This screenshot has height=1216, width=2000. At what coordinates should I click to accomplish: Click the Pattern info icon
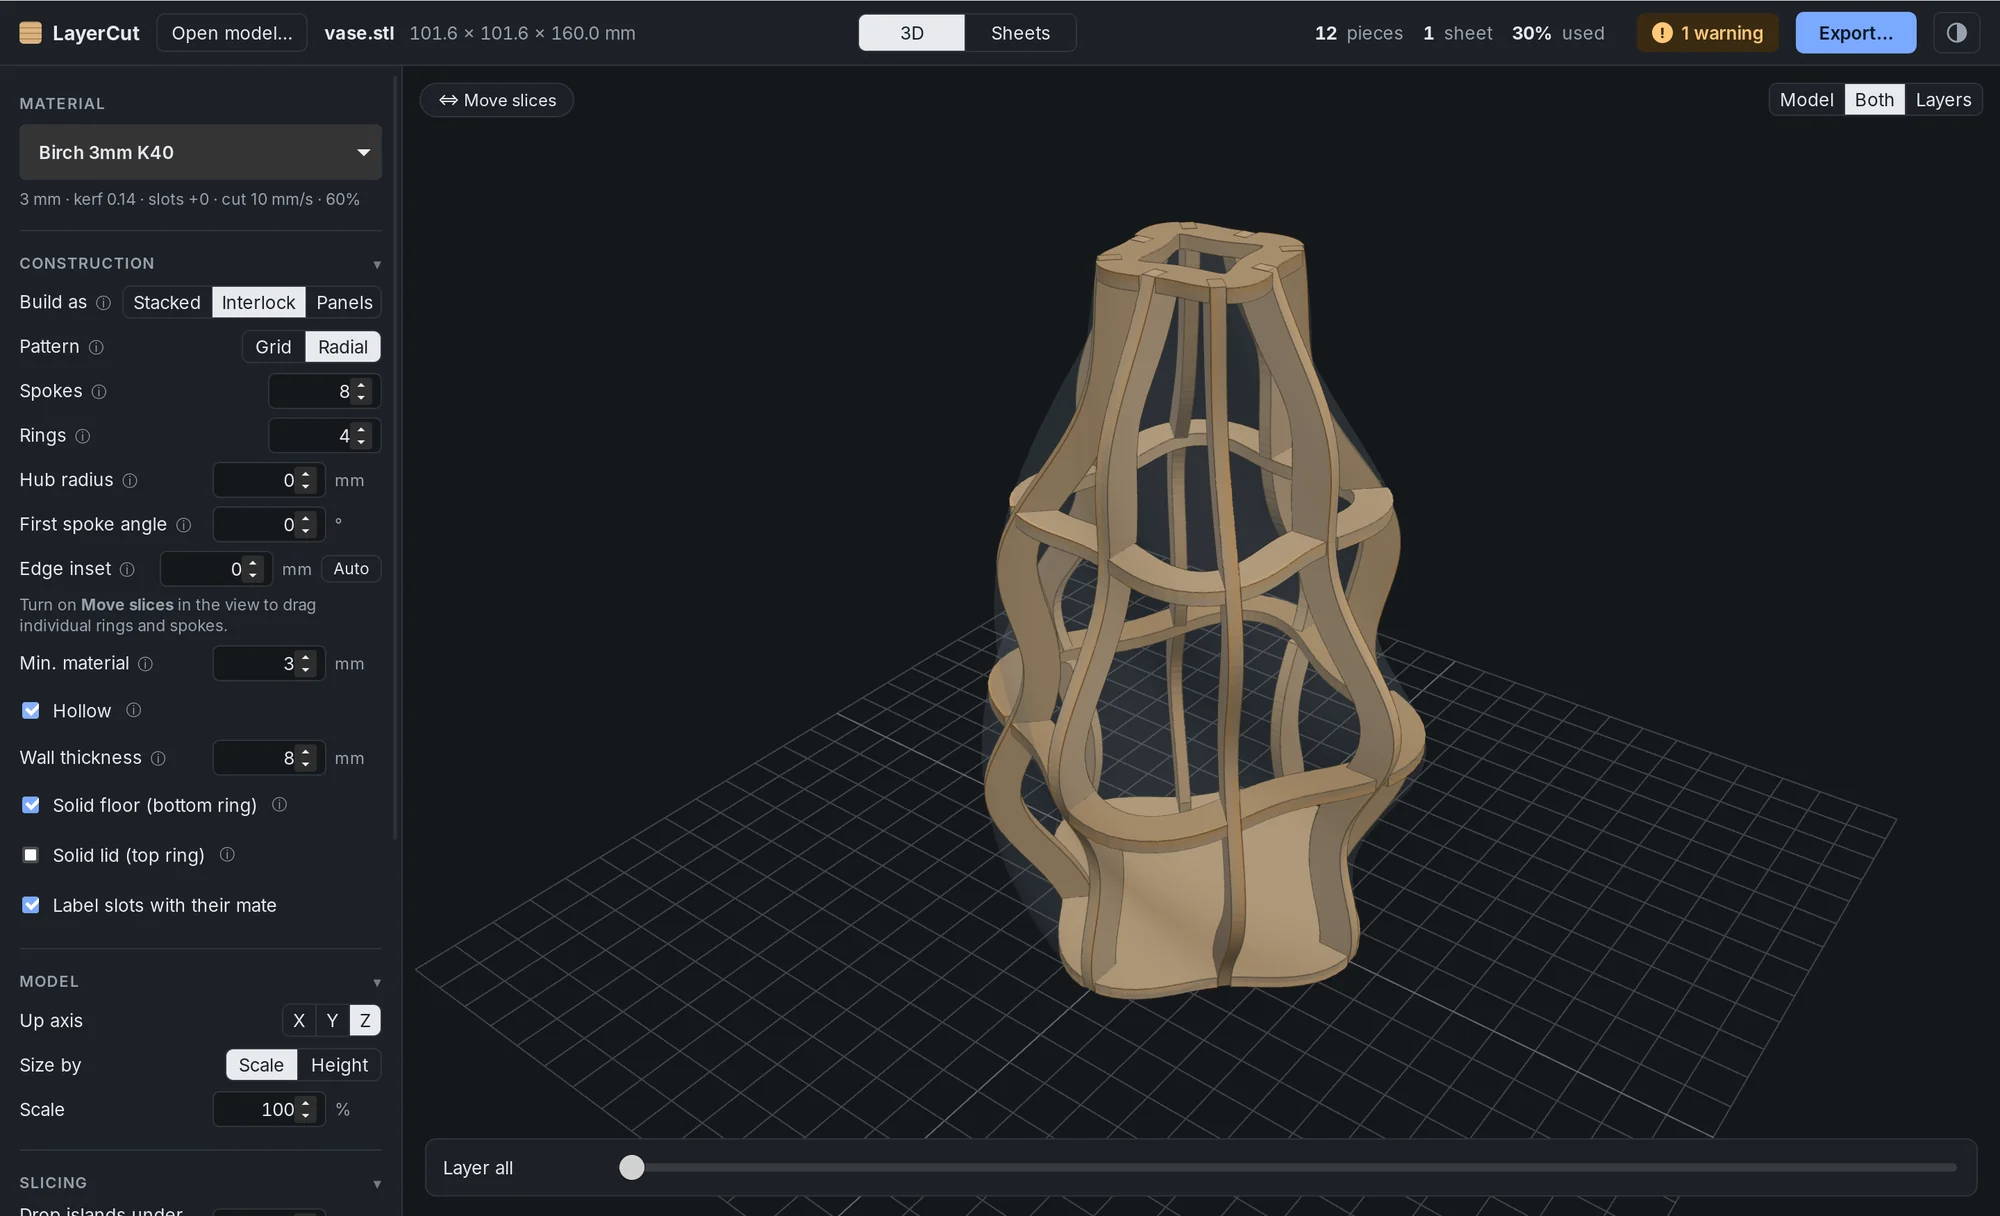point(96,347)
